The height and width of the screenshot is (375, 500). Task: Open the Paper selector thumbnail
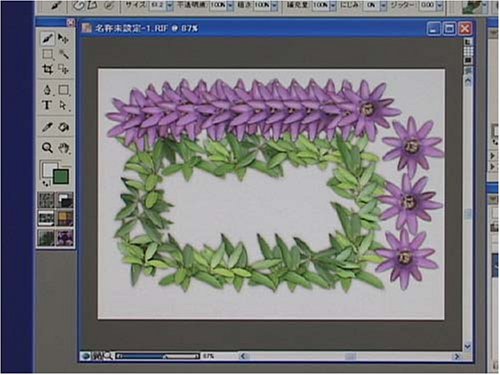(46, 199)
